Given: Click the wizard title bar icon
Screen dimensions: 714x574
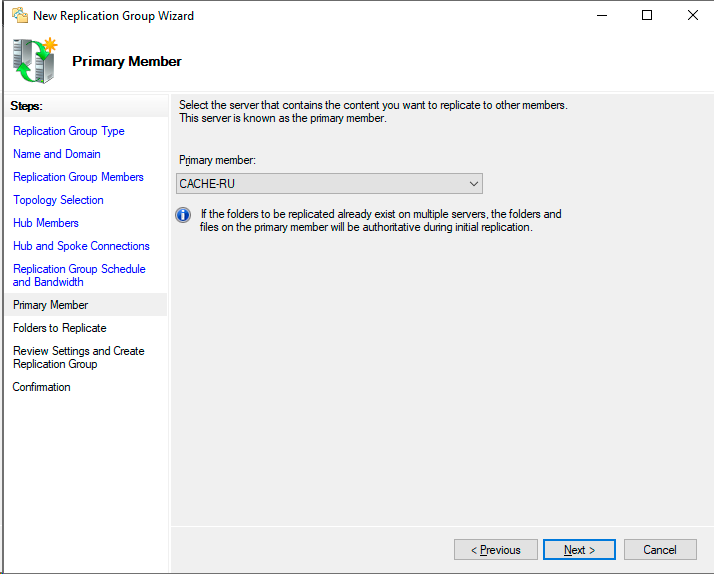Looking at the screenshot, I should [x=18, y=15].
